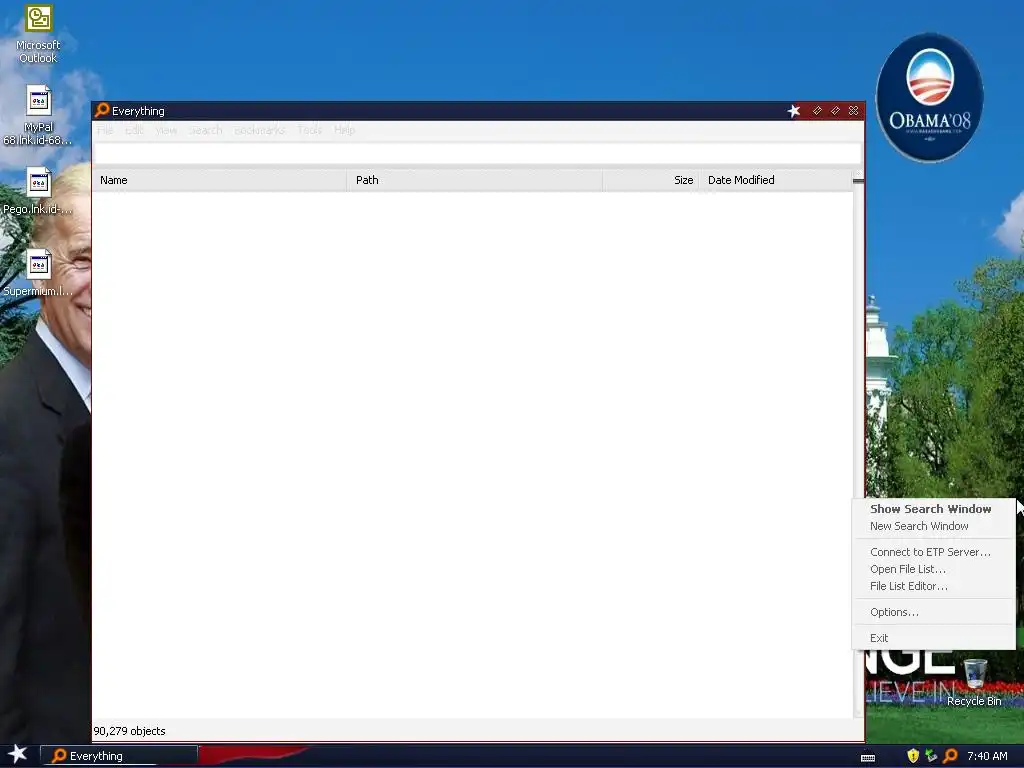Sort results by Size column header
The height and width of the screenshot is (768, 1024).
pos(650,180)
